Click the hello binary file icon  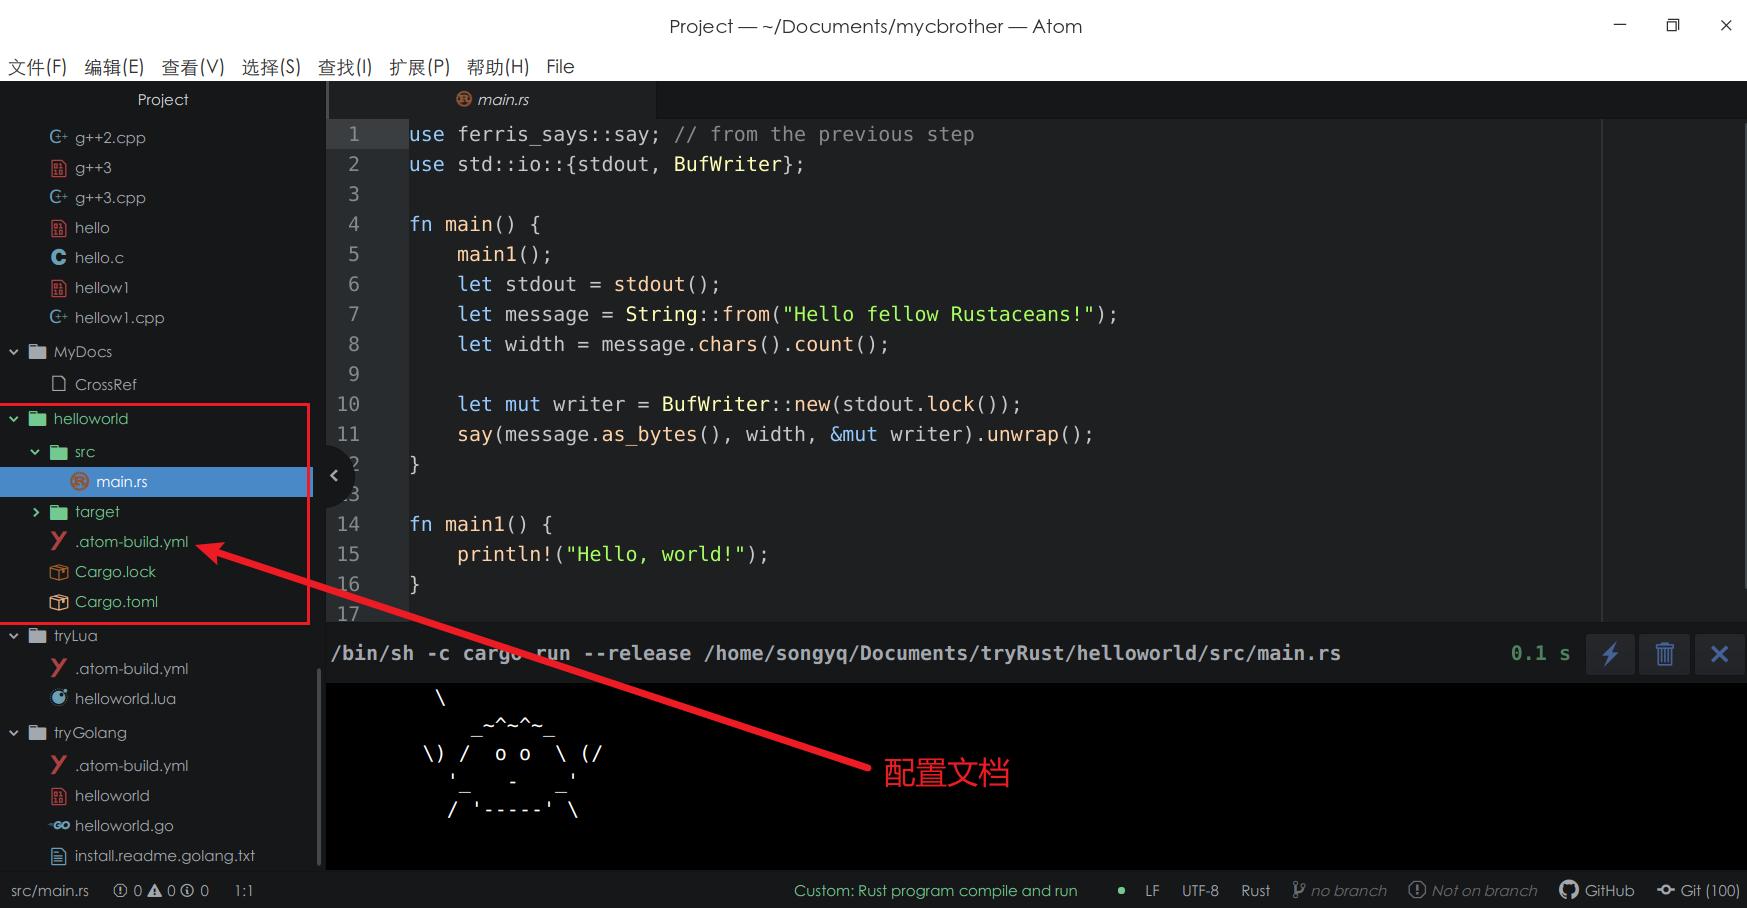point(58,227)
